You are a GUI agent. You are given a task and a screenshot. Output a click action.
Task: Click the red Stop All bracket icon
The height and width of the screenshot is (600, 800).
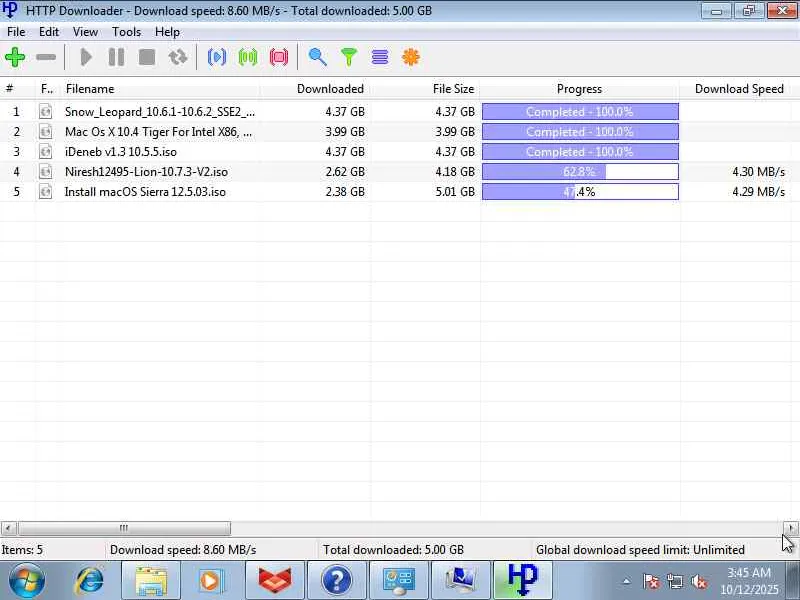pyautogui.click(x=279, y=57)
